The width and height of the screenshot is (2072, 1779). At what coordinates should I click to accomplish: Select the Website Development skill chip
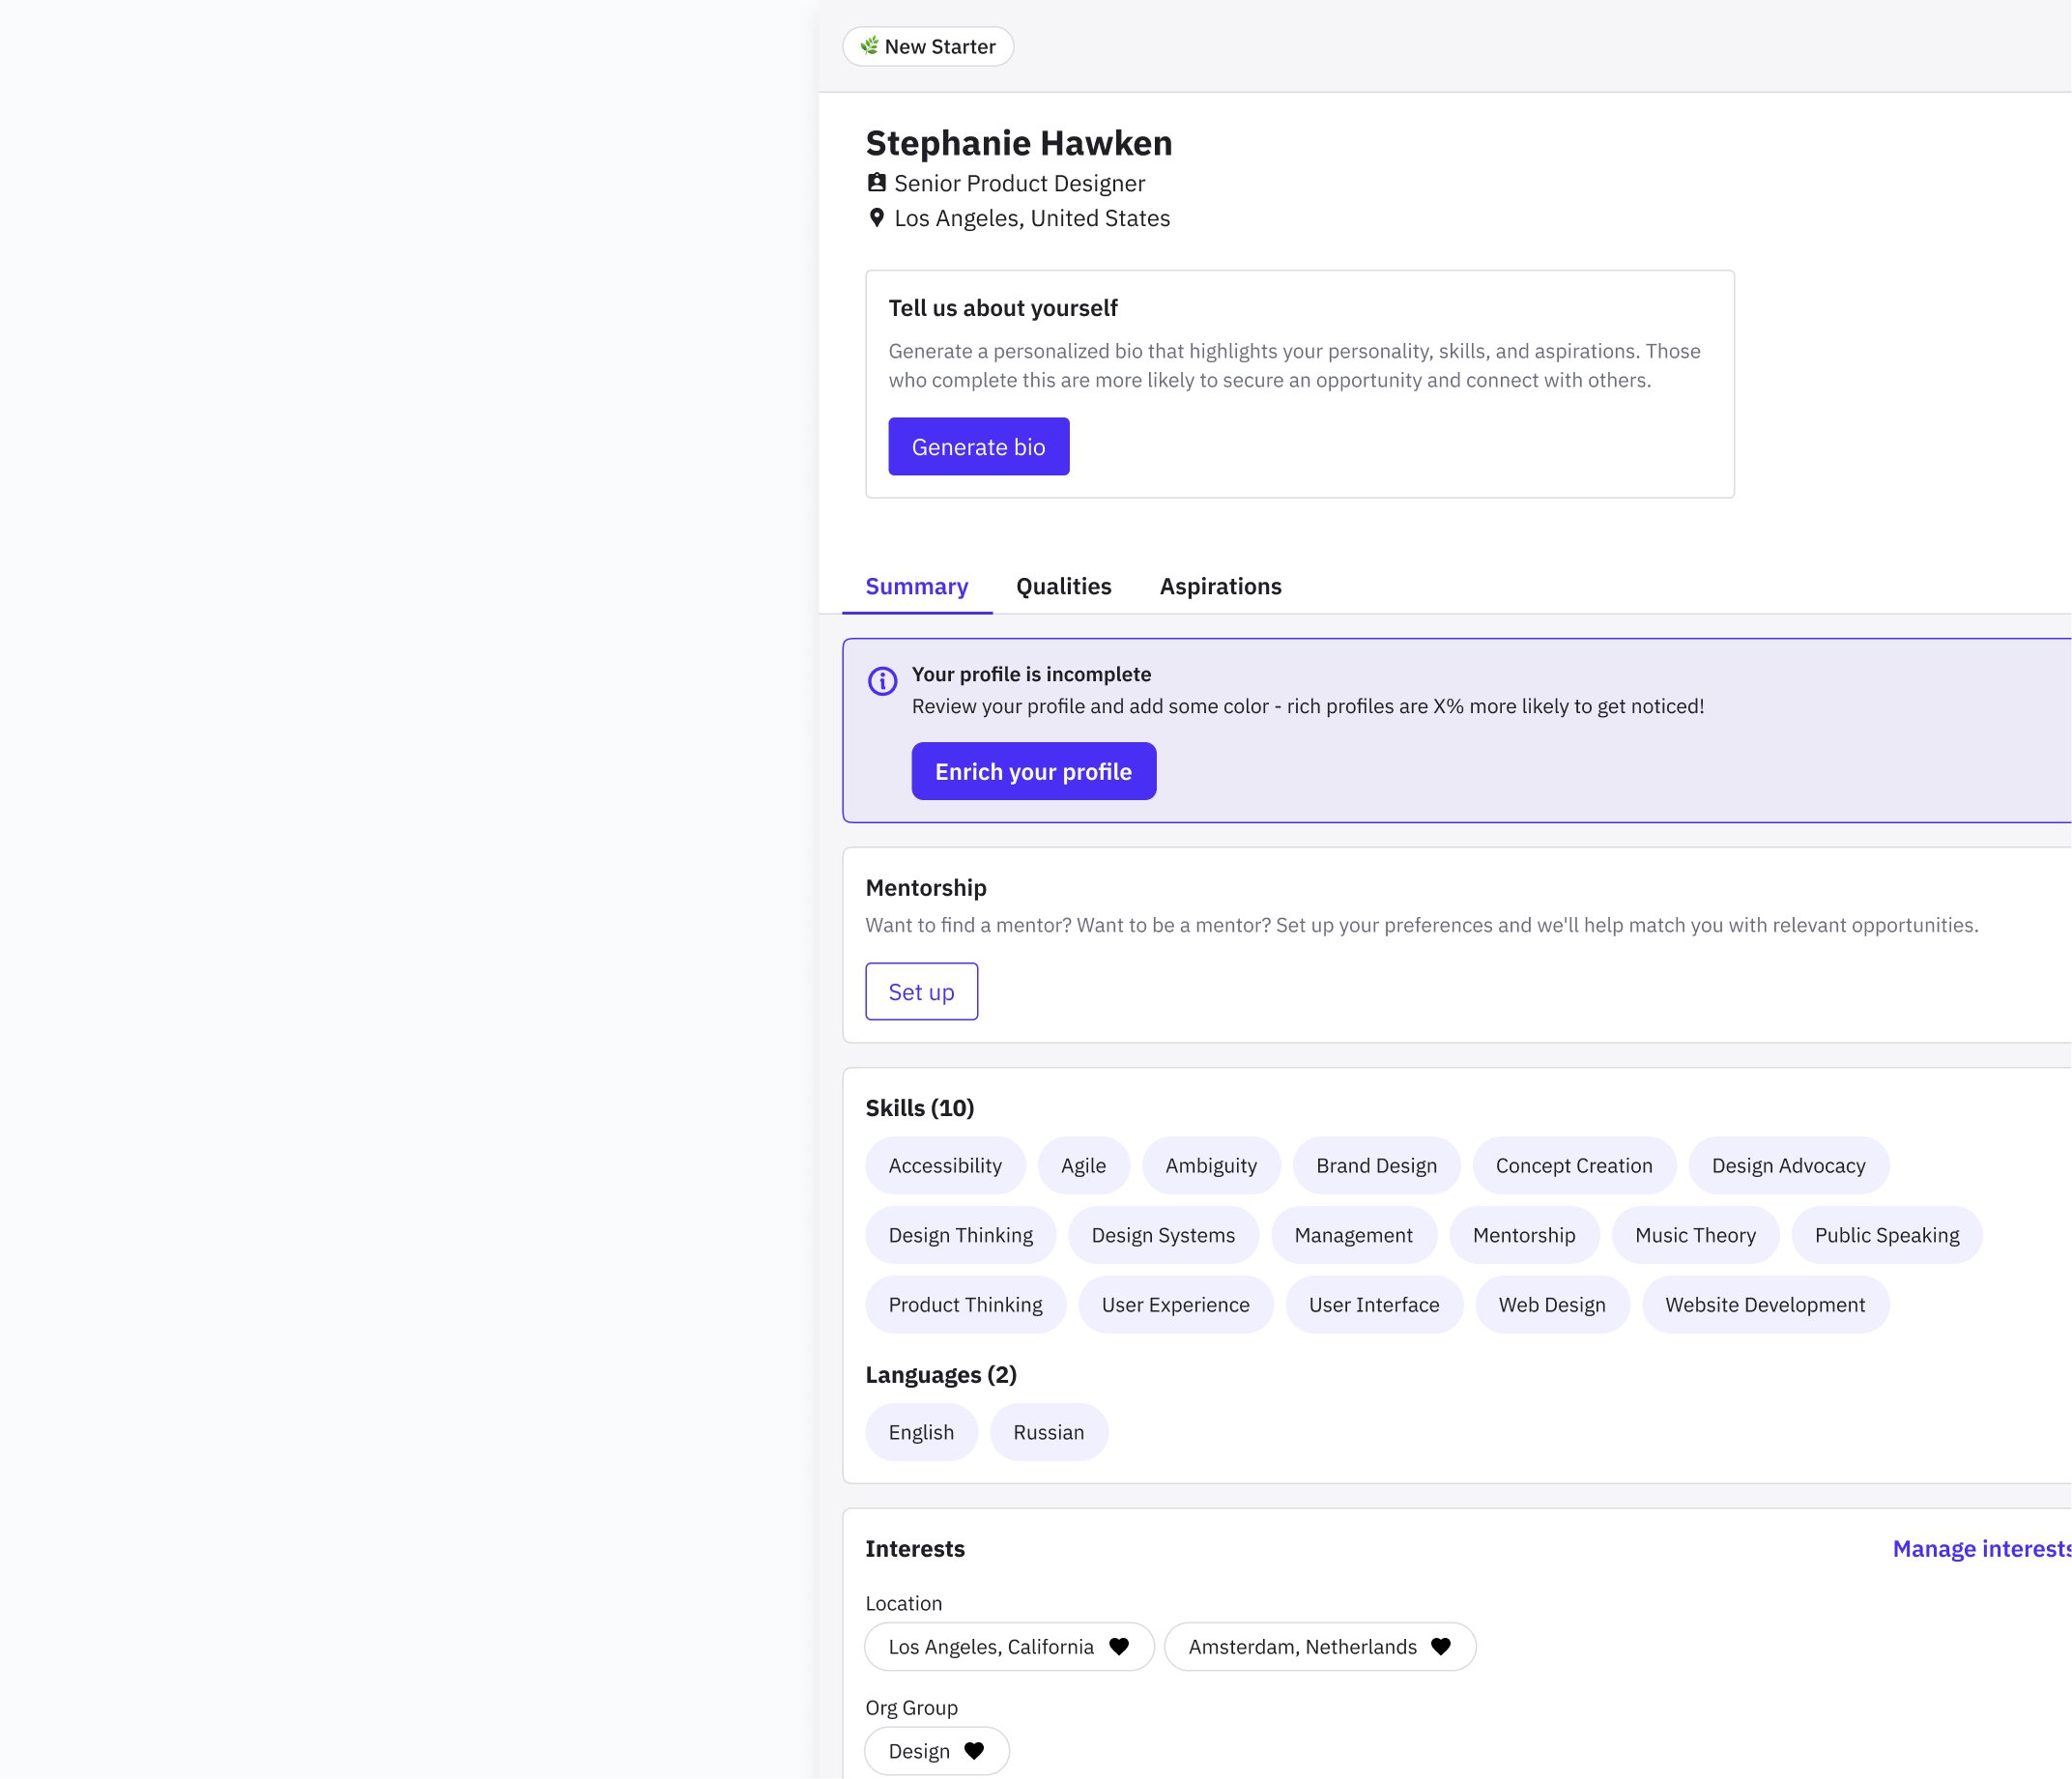coord(1764,1305)
